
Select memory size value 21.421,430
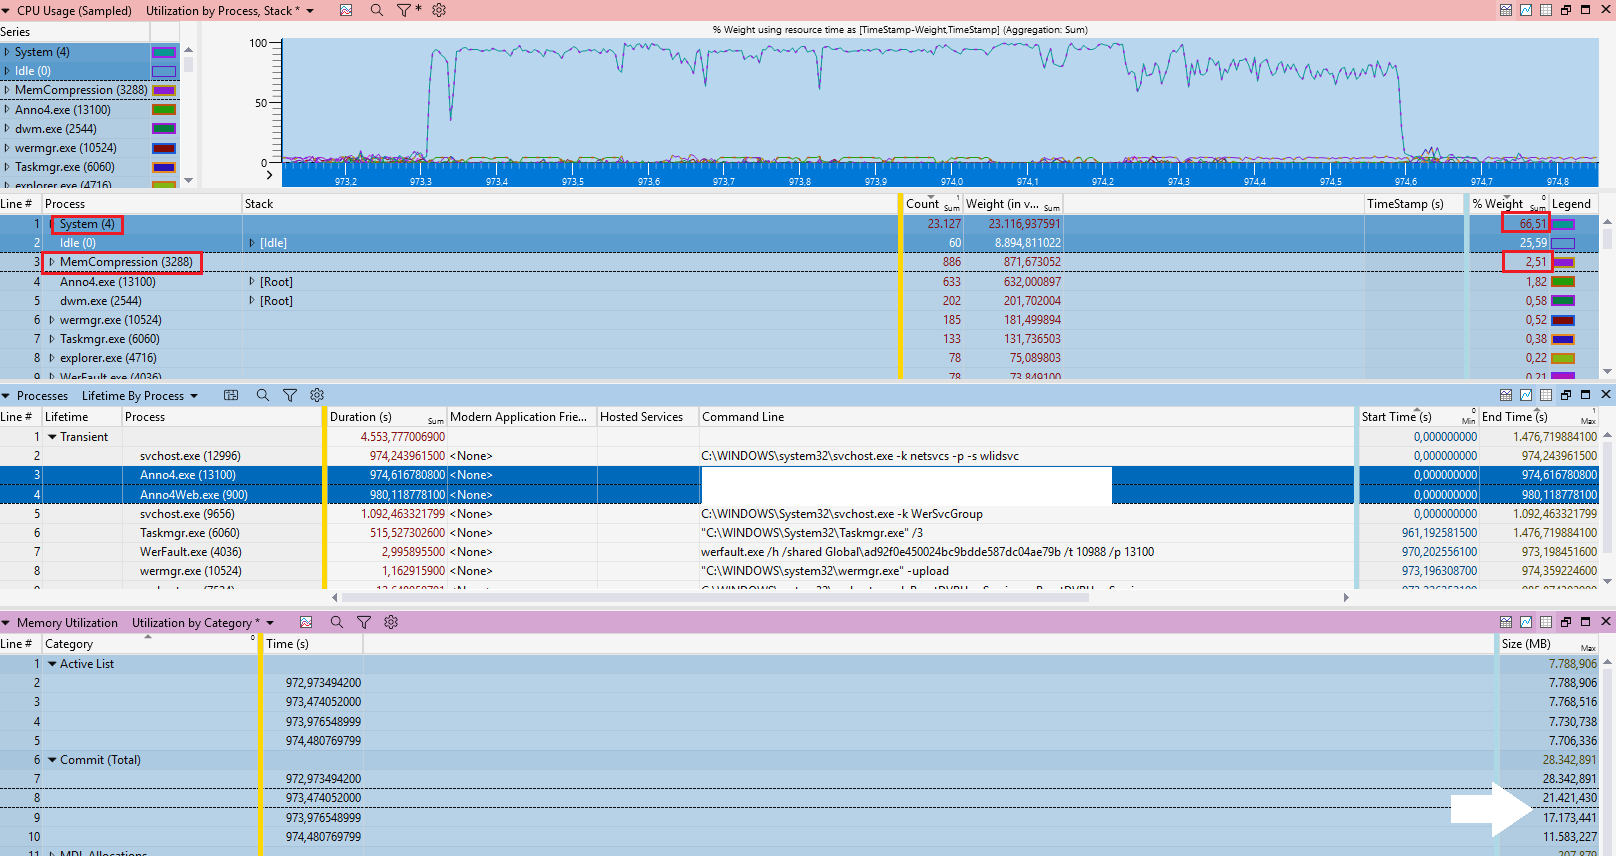[x=1569, y=798]
